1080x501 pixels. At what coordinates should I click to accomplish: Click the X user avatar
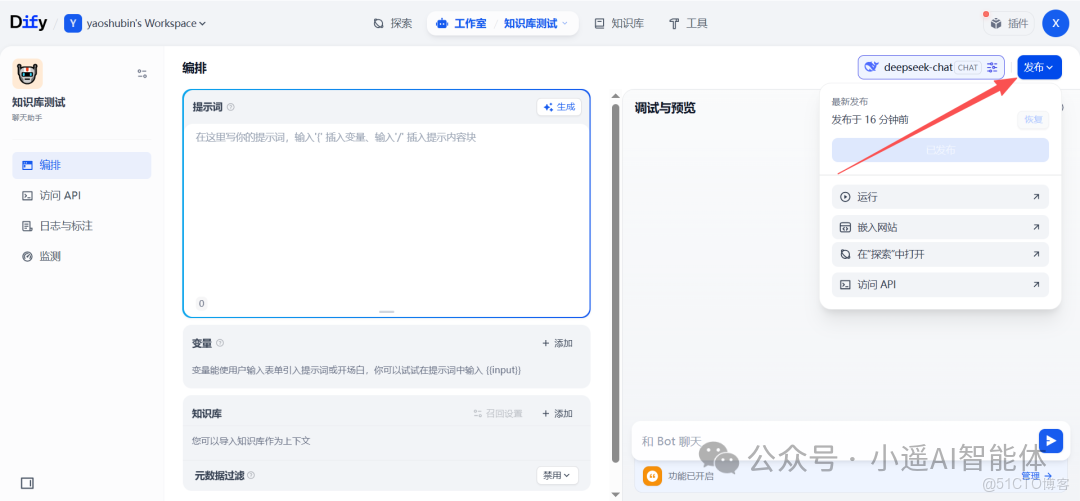[x=1055, y=23]
